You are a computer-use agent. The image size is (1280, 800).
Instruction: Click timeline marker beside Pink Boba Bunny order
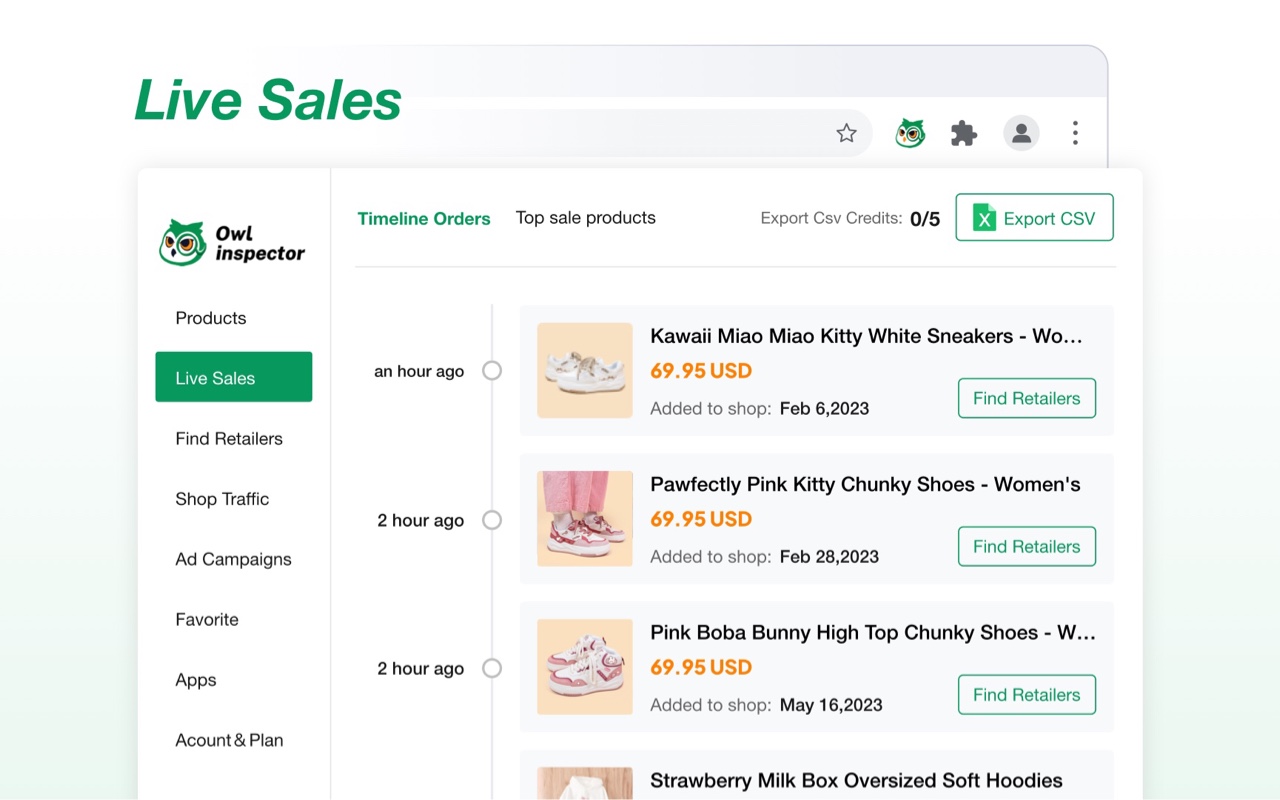point(492,668)
